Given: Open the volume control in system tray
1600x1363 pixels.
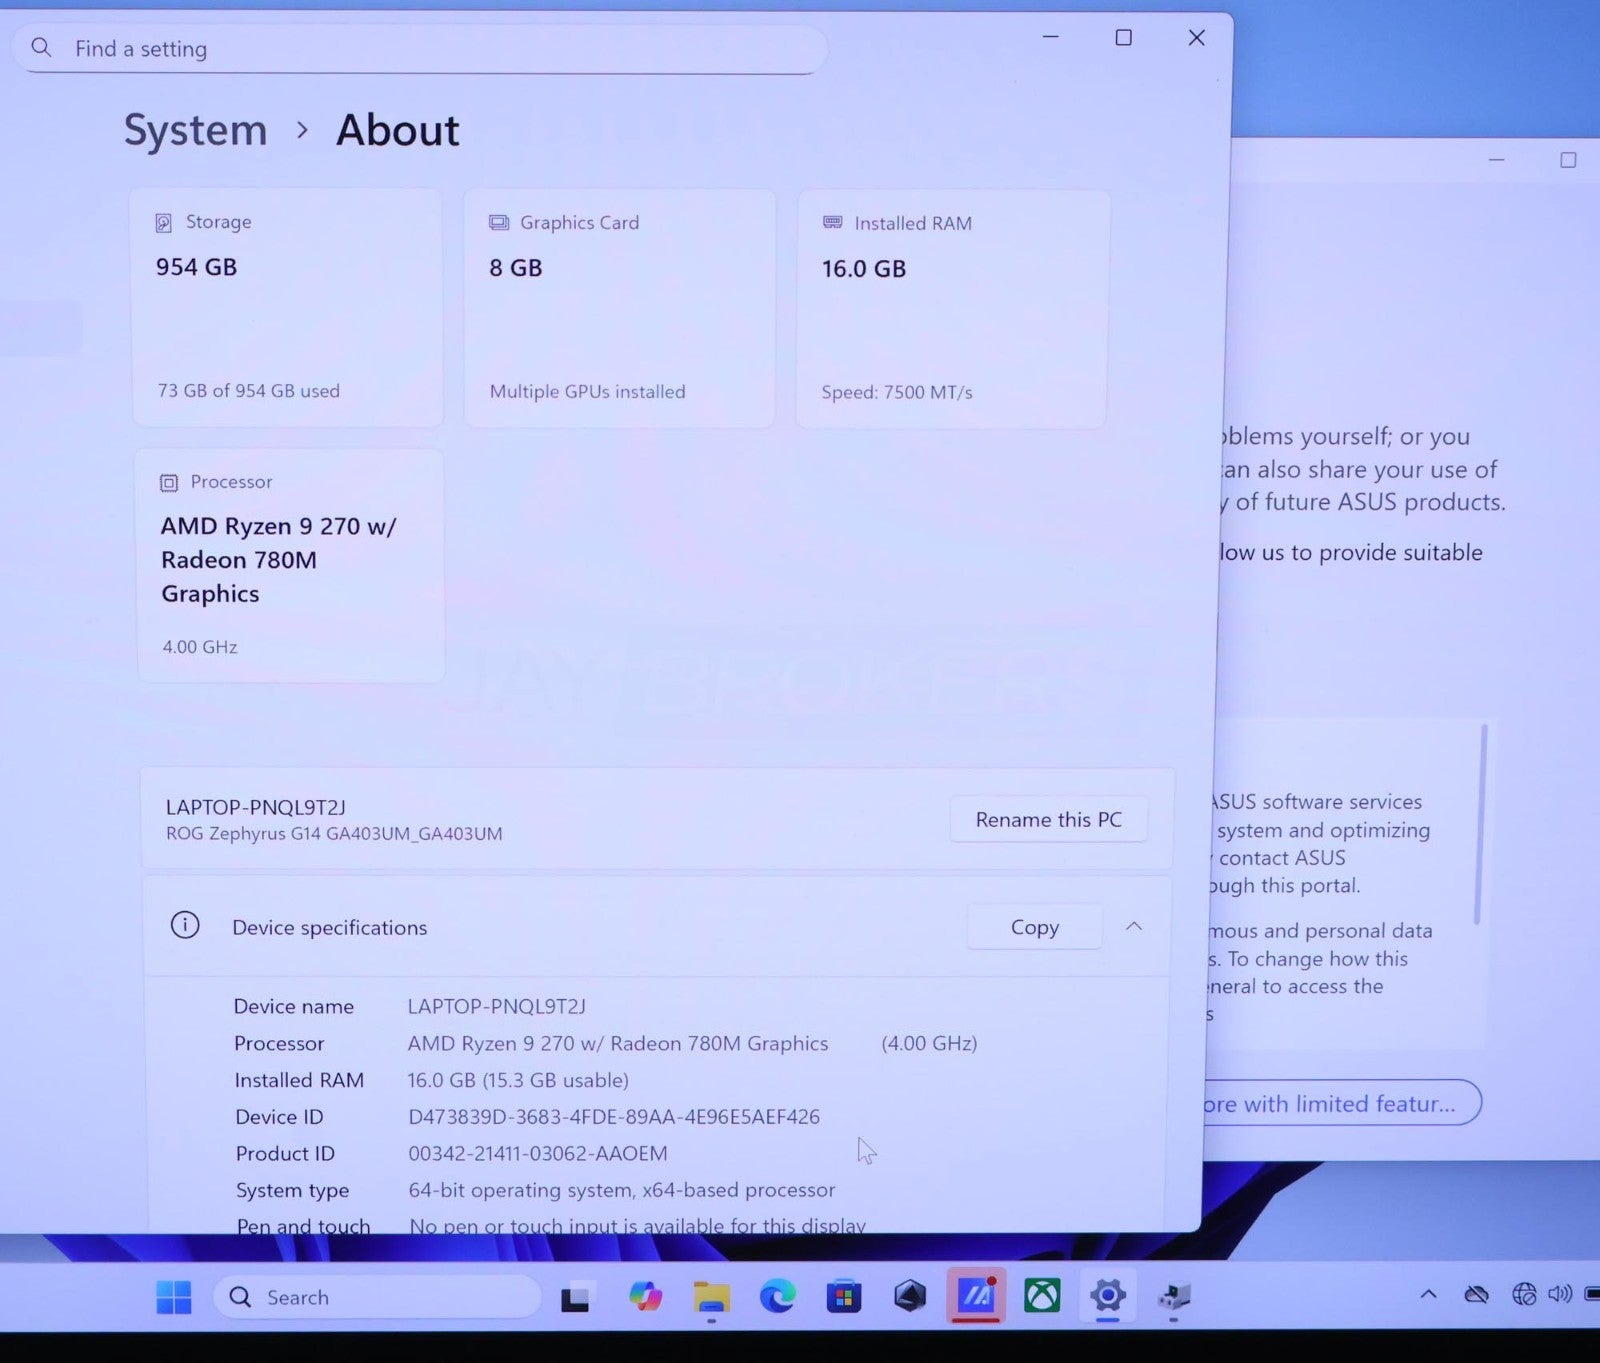Looking at the screenshot, I should click(x=1559, y=1295).
